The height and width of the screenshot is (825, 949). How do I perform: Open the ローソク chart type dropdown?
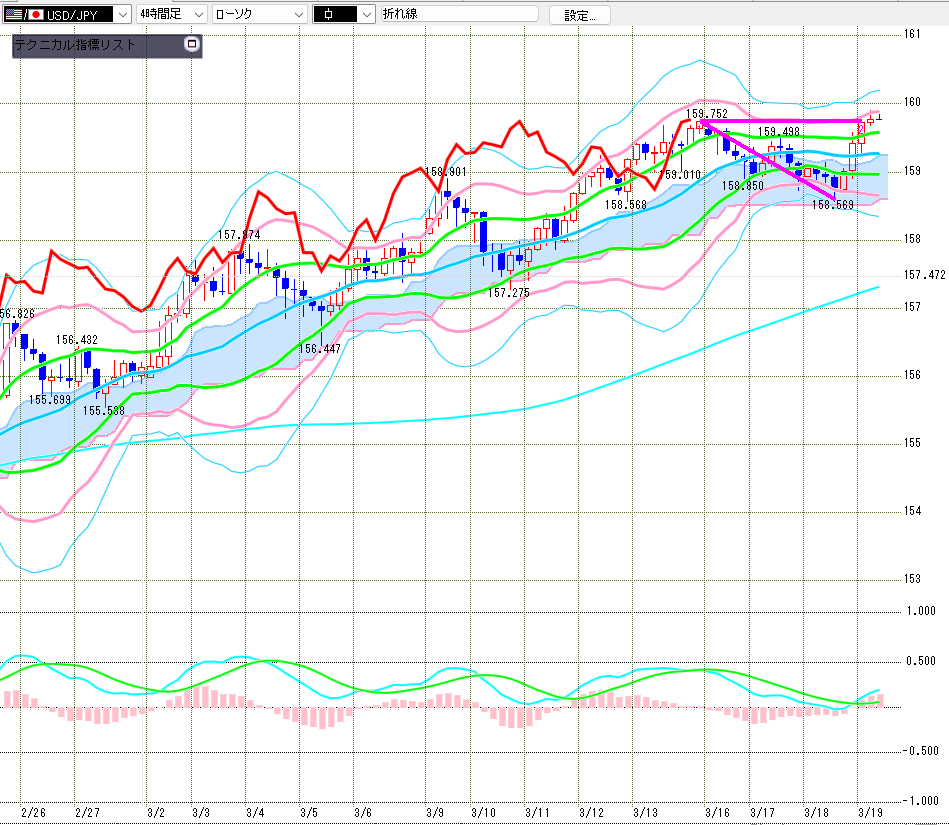click(296, 14)
